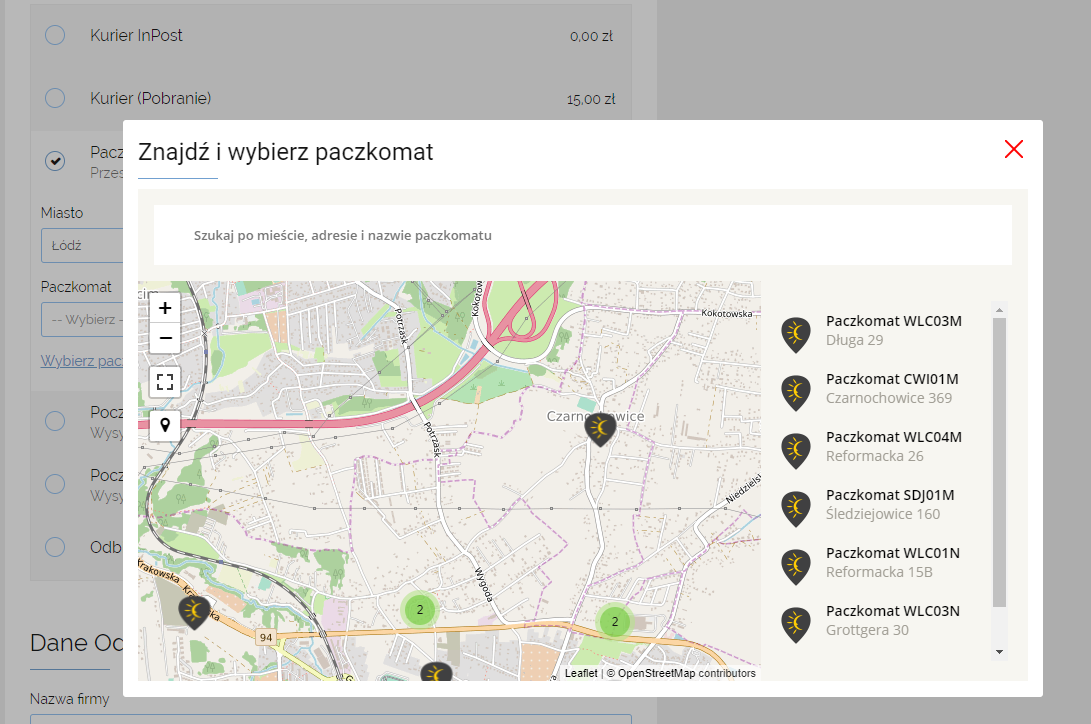The width and height of the screenshot is (1091, 724).
Task: Select Paczkomat WLC03M from the list
Action: pyautogui.click(x=894, y=321)
